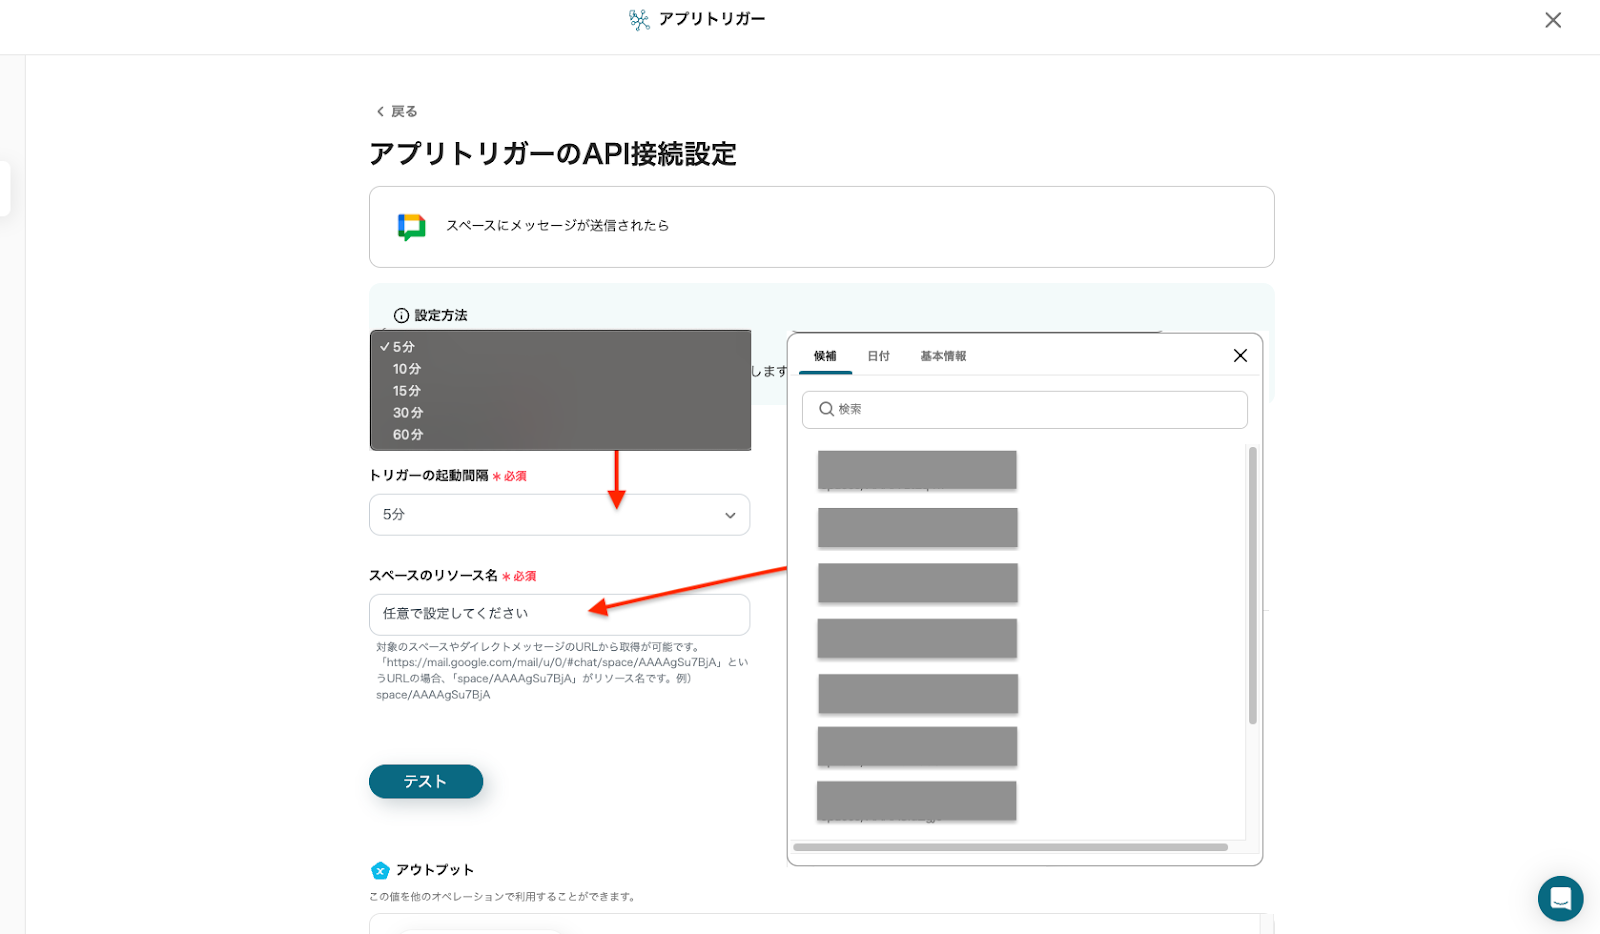Switch to the 日付 tab

coord(878,356)
